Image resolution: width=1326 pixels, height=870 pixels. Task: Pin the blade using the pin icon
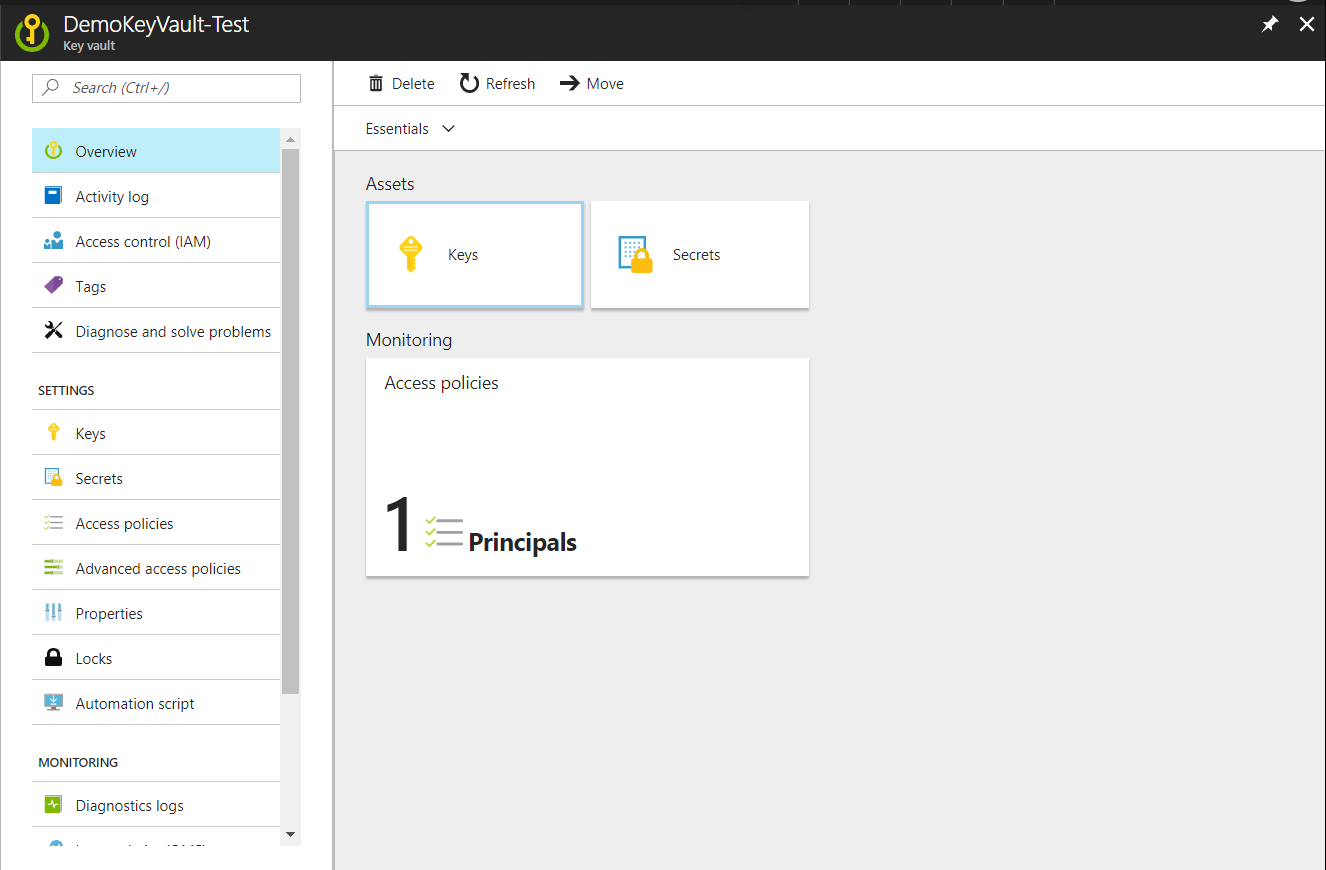point(1270,25)
